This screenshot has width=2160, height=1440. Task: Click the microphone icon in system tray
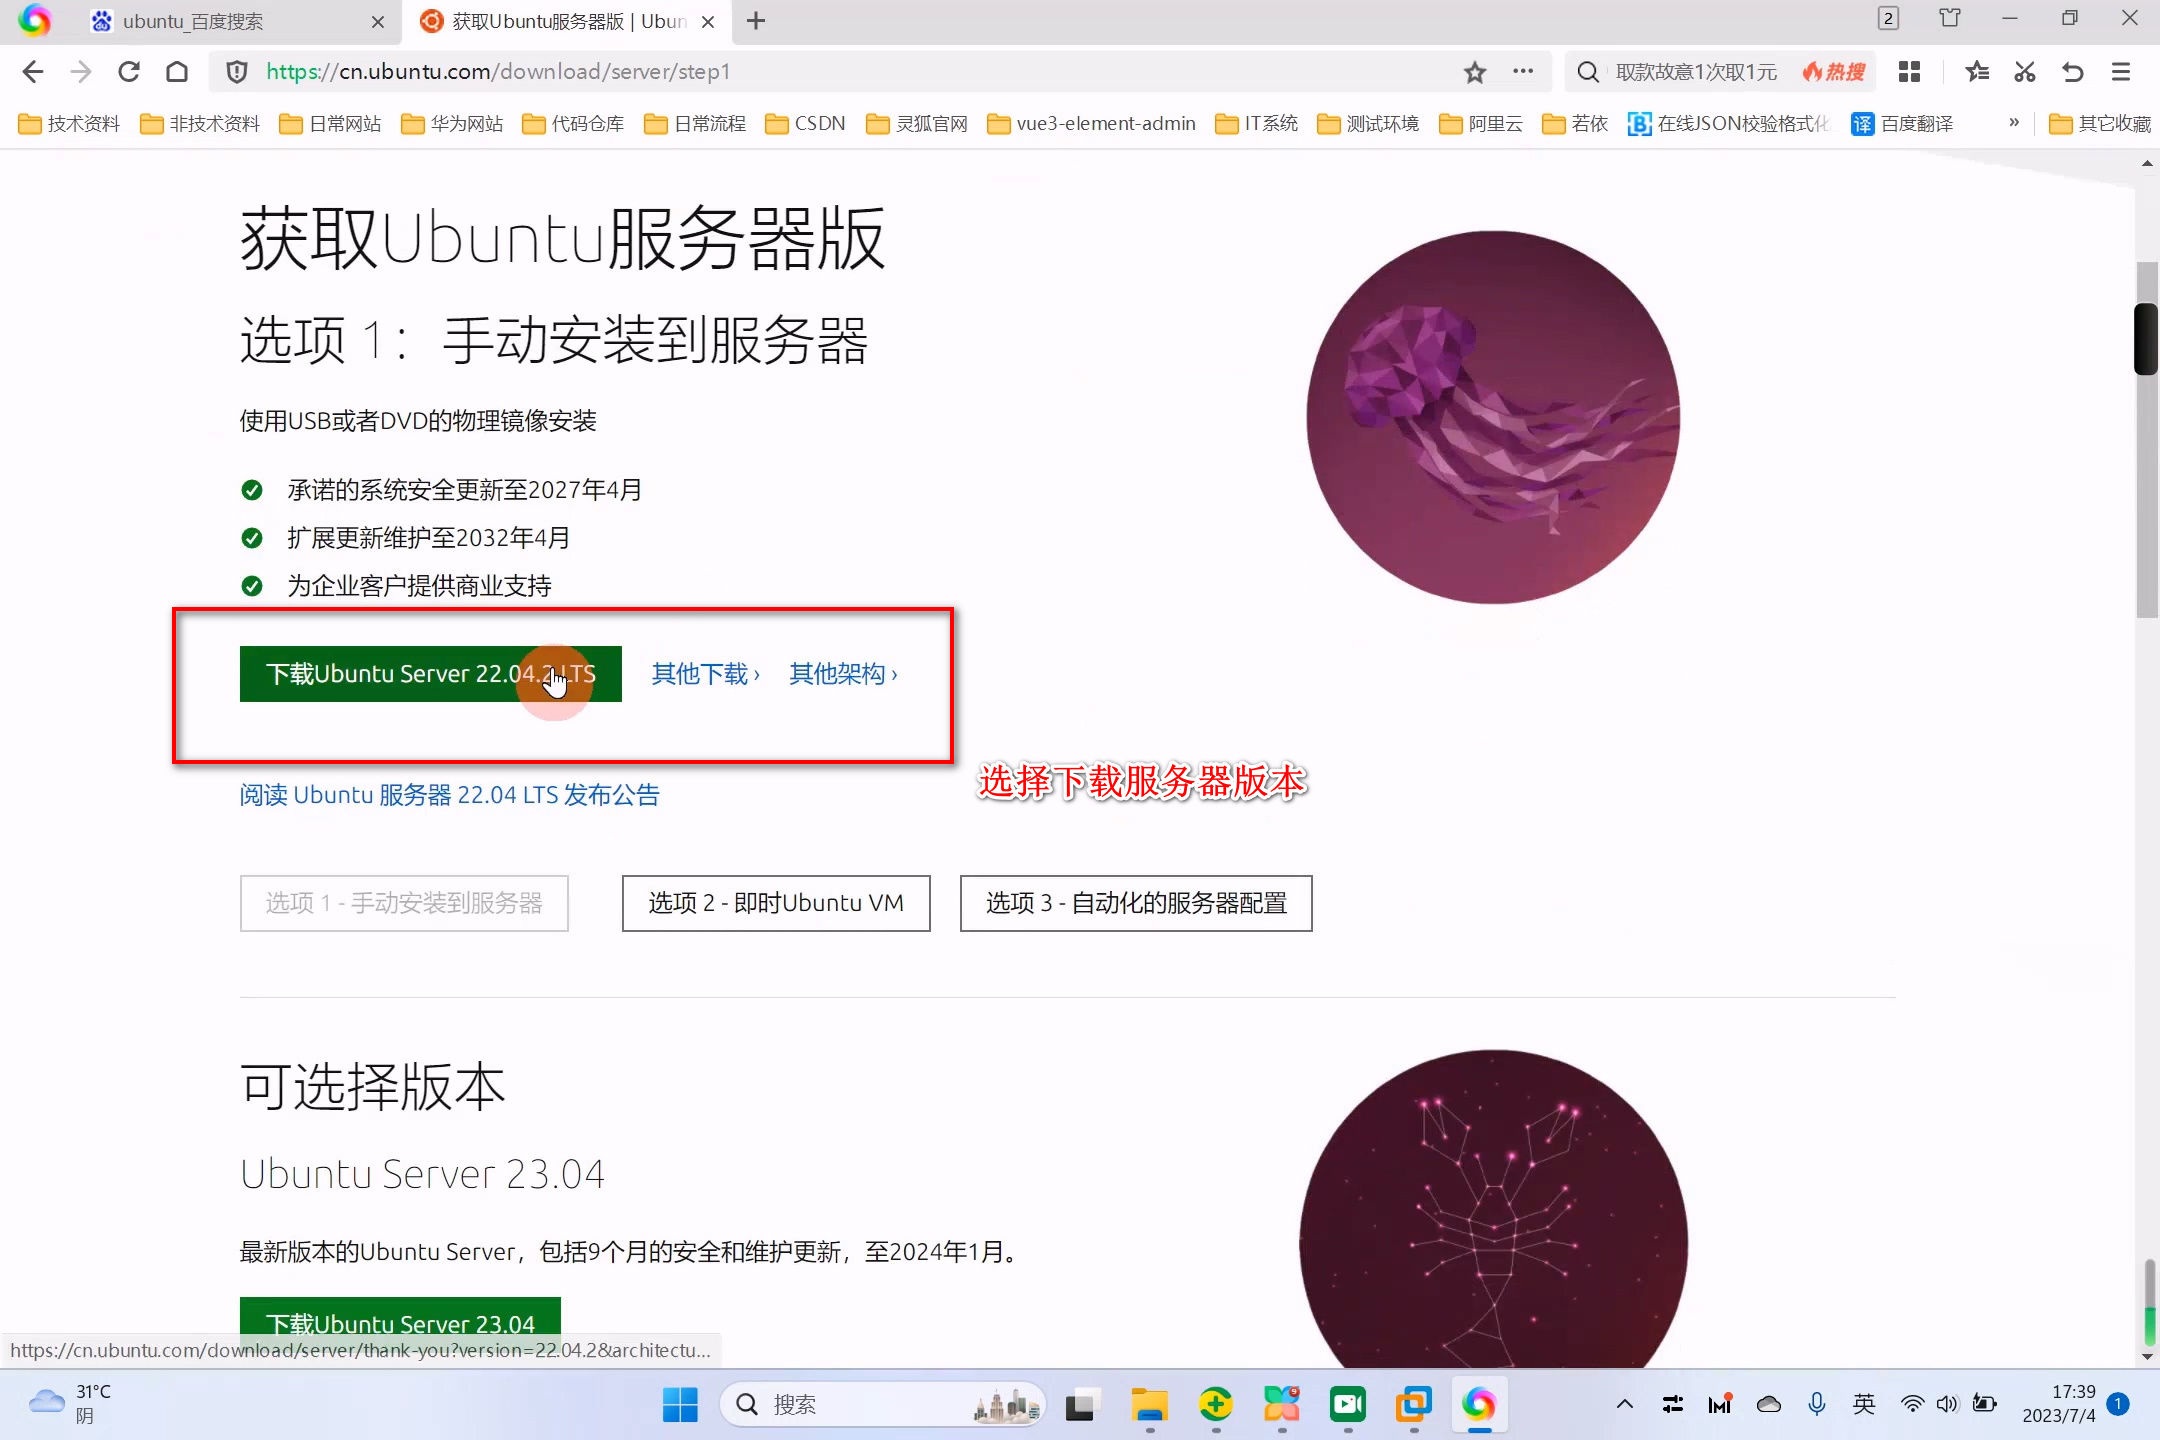(1817, 1405)
